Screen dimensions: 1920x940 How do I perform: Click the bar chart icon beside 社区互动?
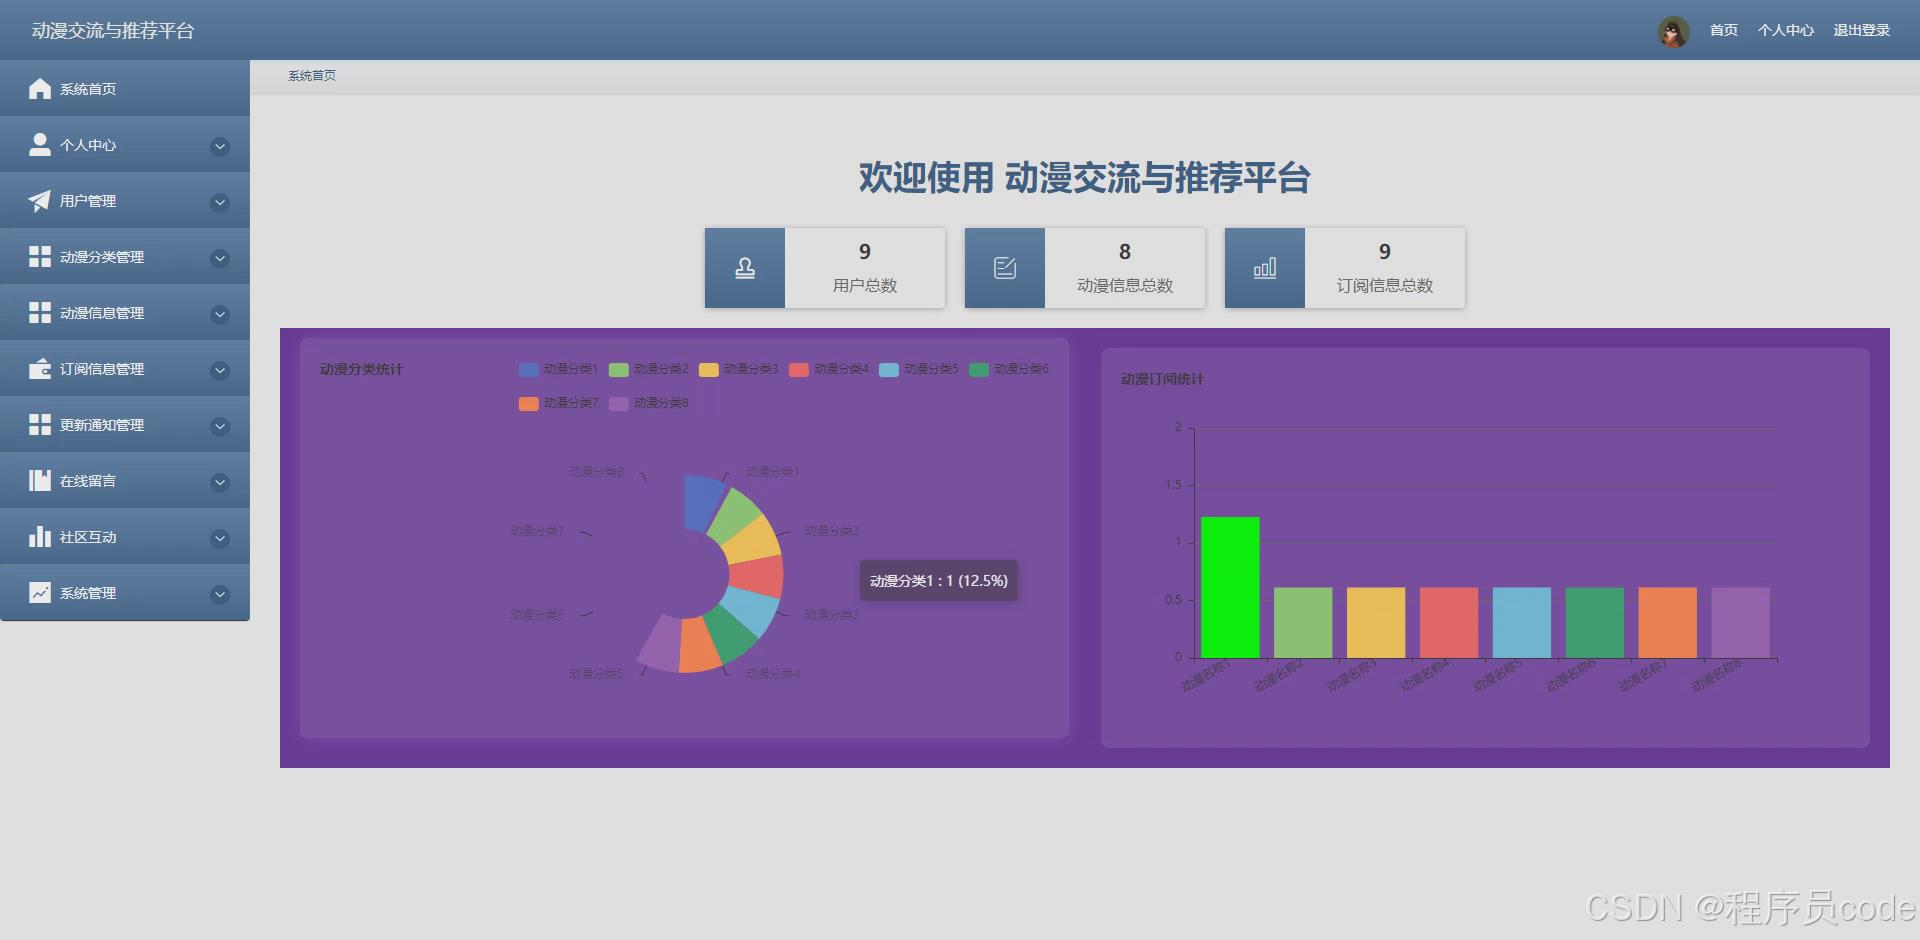tap(40, 537)
